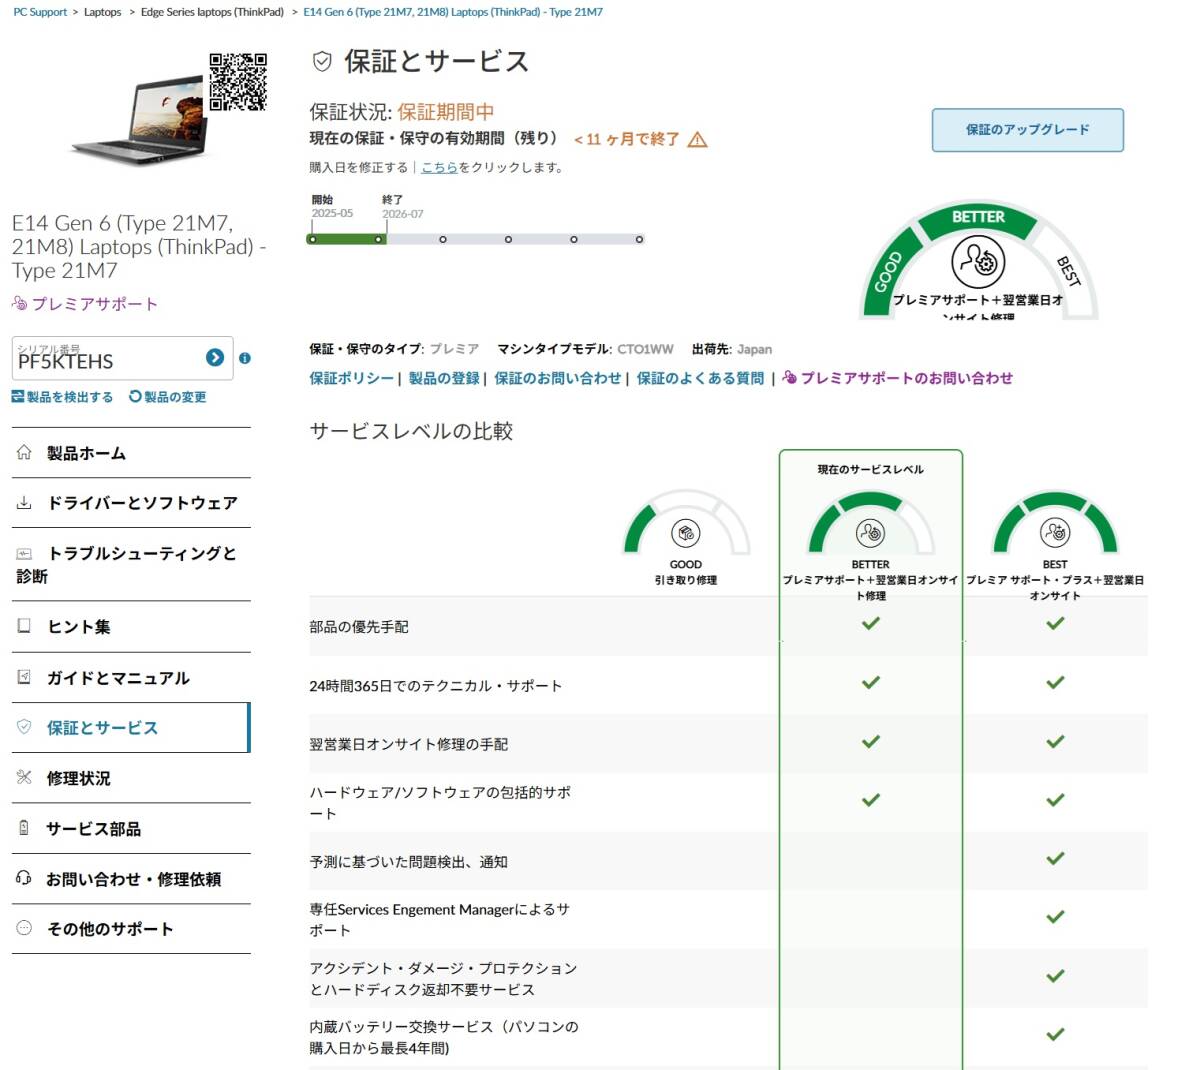
Task: Click the プレミアサポート link under product name
Action: click(x=85, y=304)
